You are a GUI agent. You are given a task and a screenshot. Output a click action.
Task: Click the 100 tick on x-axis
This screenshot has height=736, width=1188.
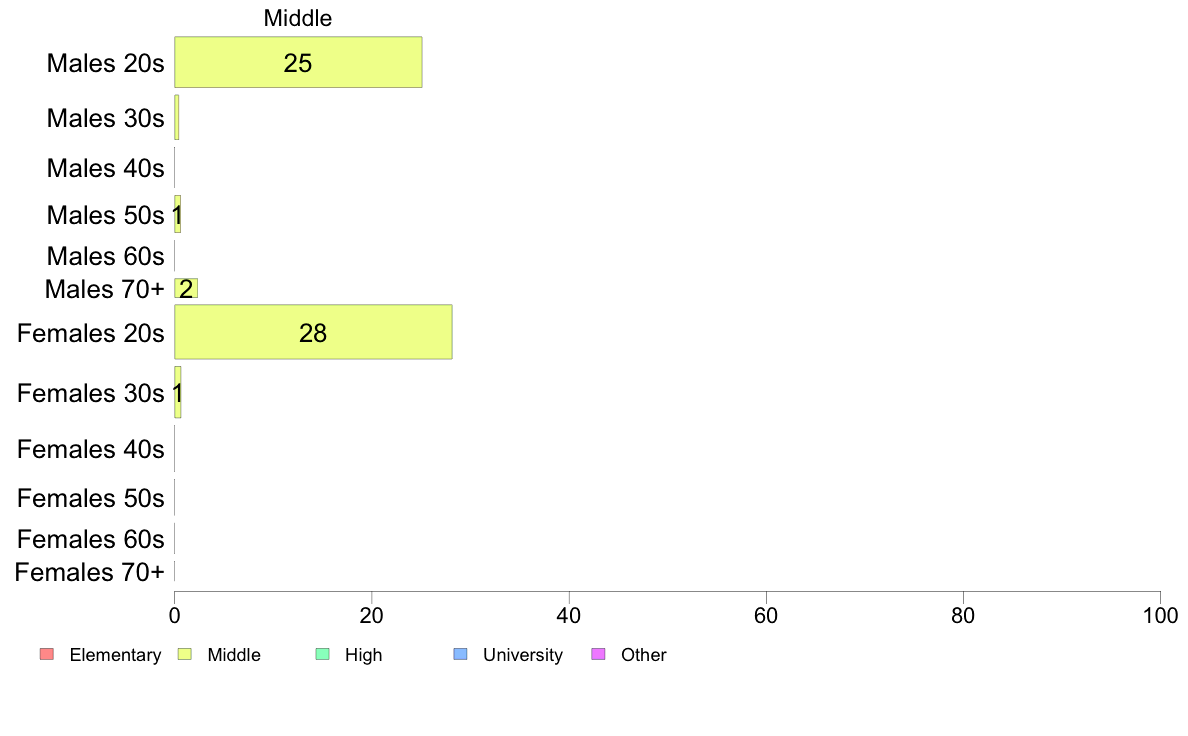click(1160, 615)
